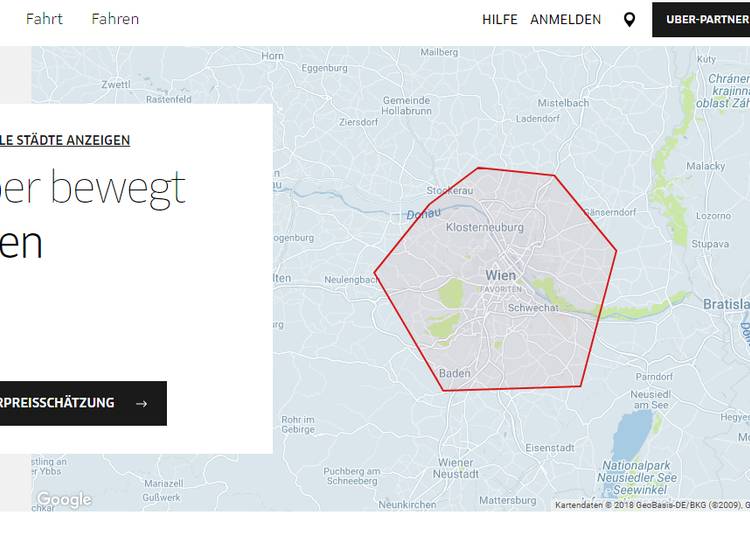This screenshot has height=560, width=750.
Task: Click the Neunkirchen map label
Action: (407, 505)
